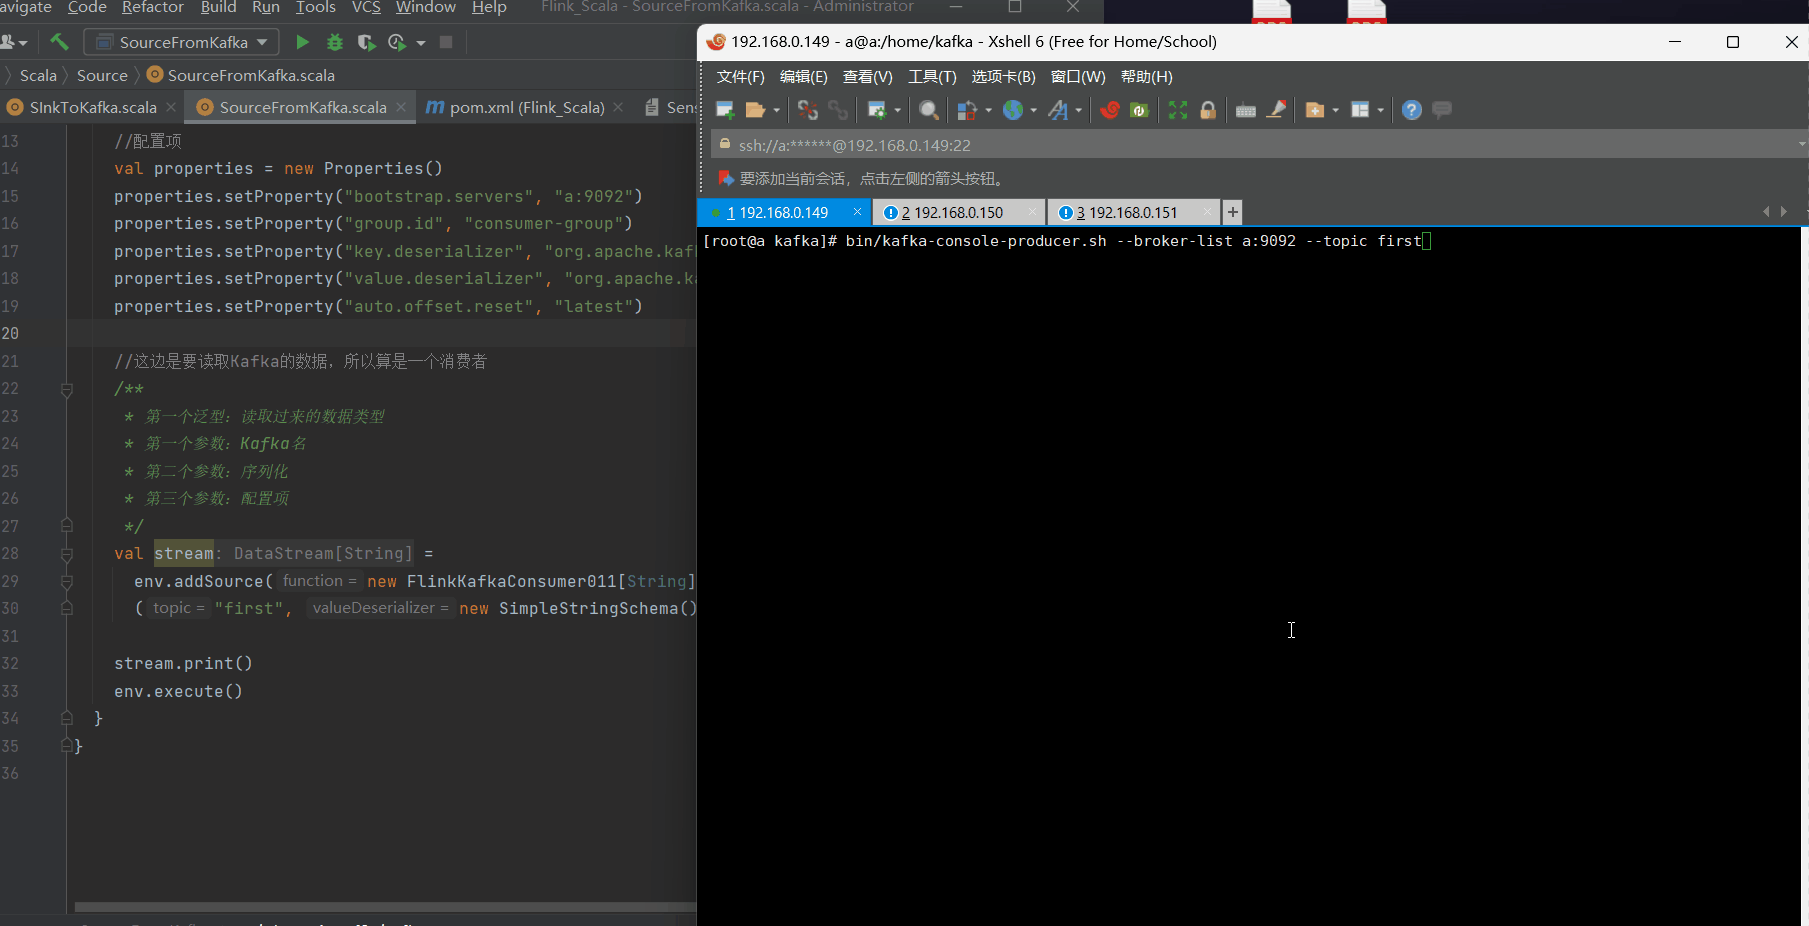Stop the running program with the square stop icon
1809x926 pixels.
point(446,42)
